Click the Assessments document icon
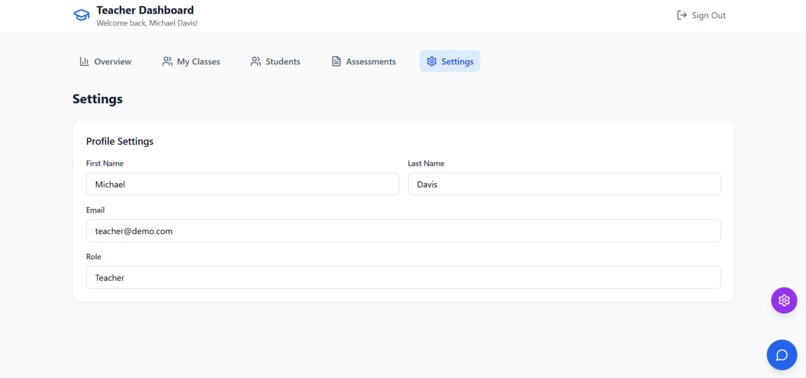 click(x=336, y=61)
